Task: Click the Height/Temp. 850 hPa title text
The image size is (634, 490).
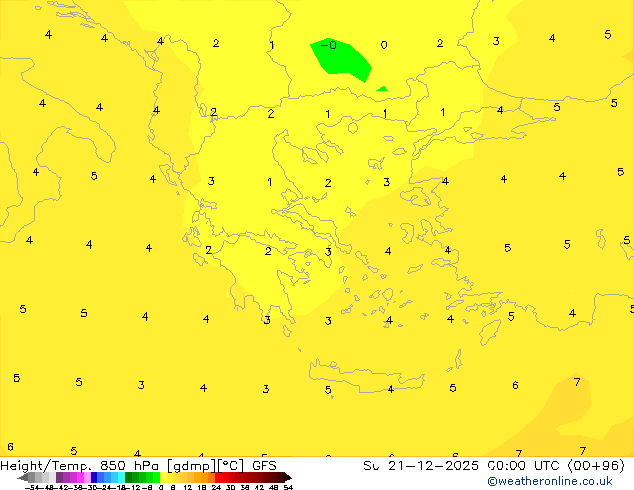Action: [x=80, y=466]
